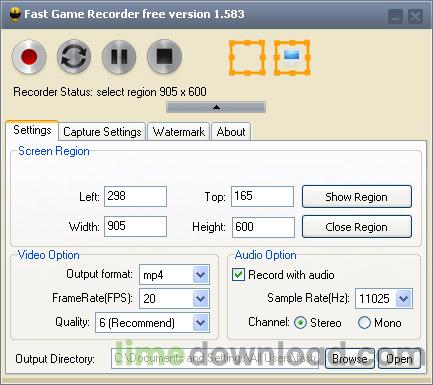The height and width of the screenshot is (385, 433).
Task: Click the Height field showing 600
Action: [x=263, y=227]
